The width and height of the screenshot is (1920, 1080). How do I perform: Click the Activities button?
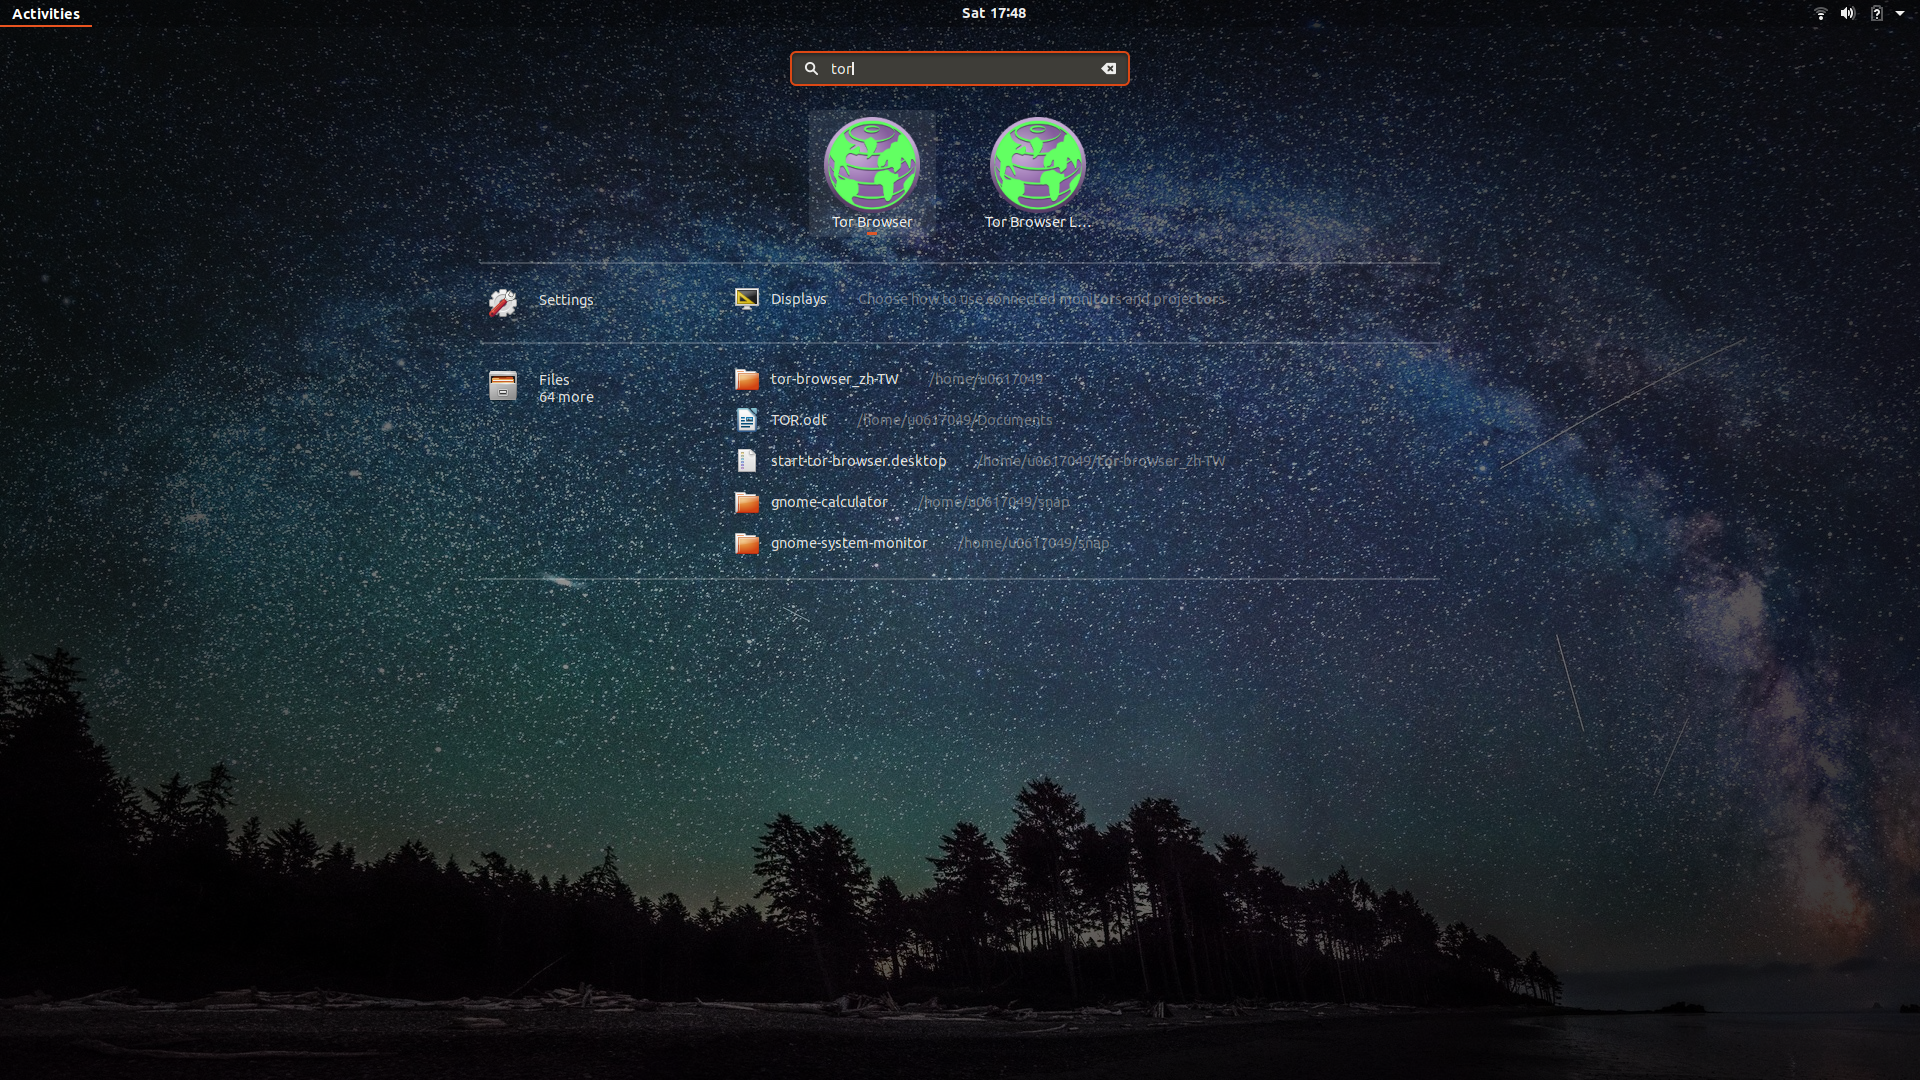coord(46,14)
